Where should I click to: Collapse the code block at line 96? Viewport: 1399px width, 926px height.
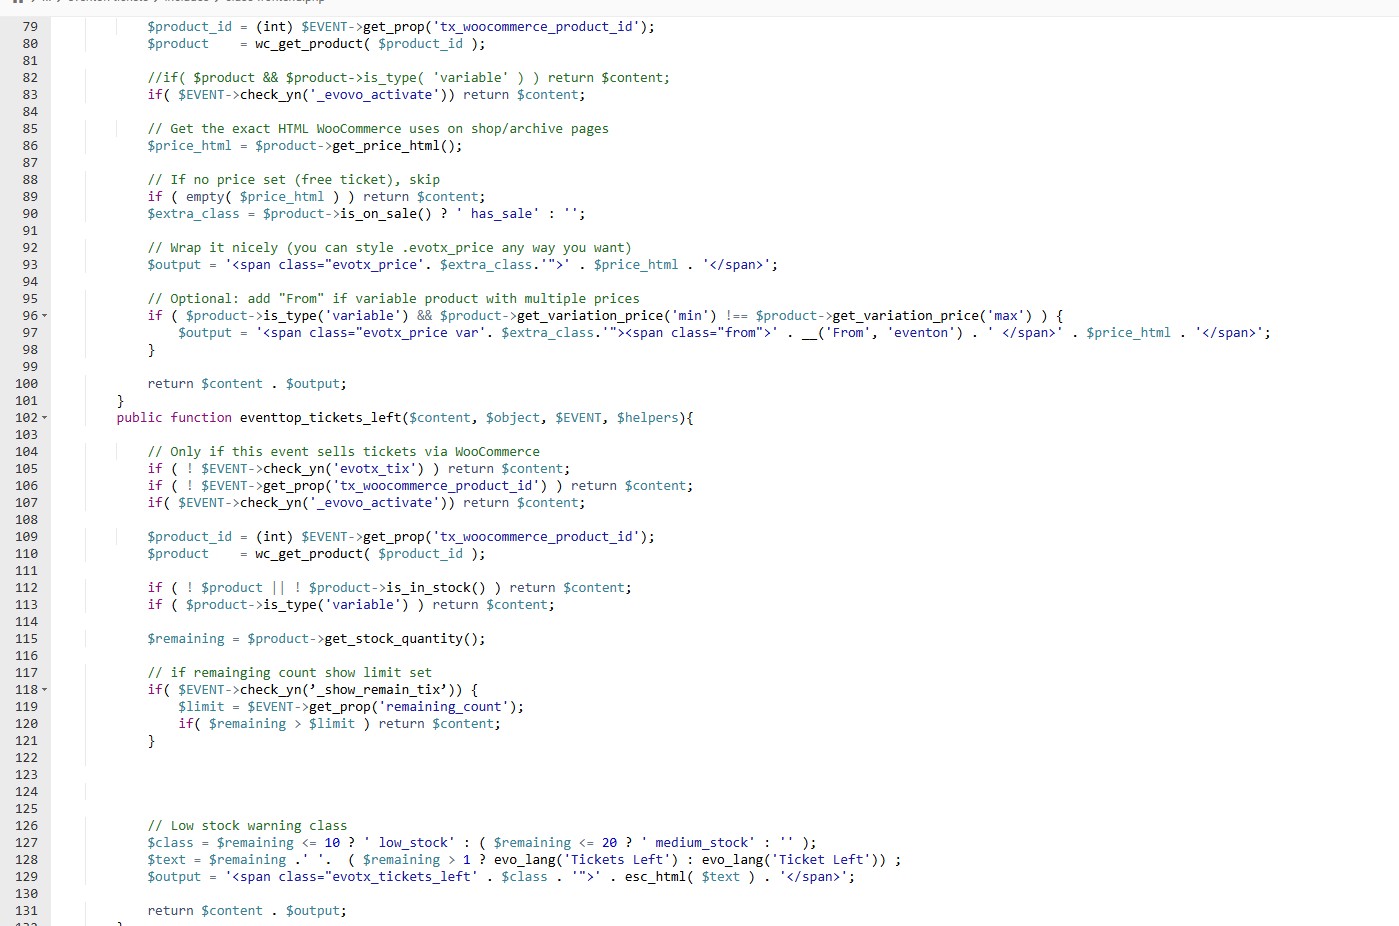(44, 316)
